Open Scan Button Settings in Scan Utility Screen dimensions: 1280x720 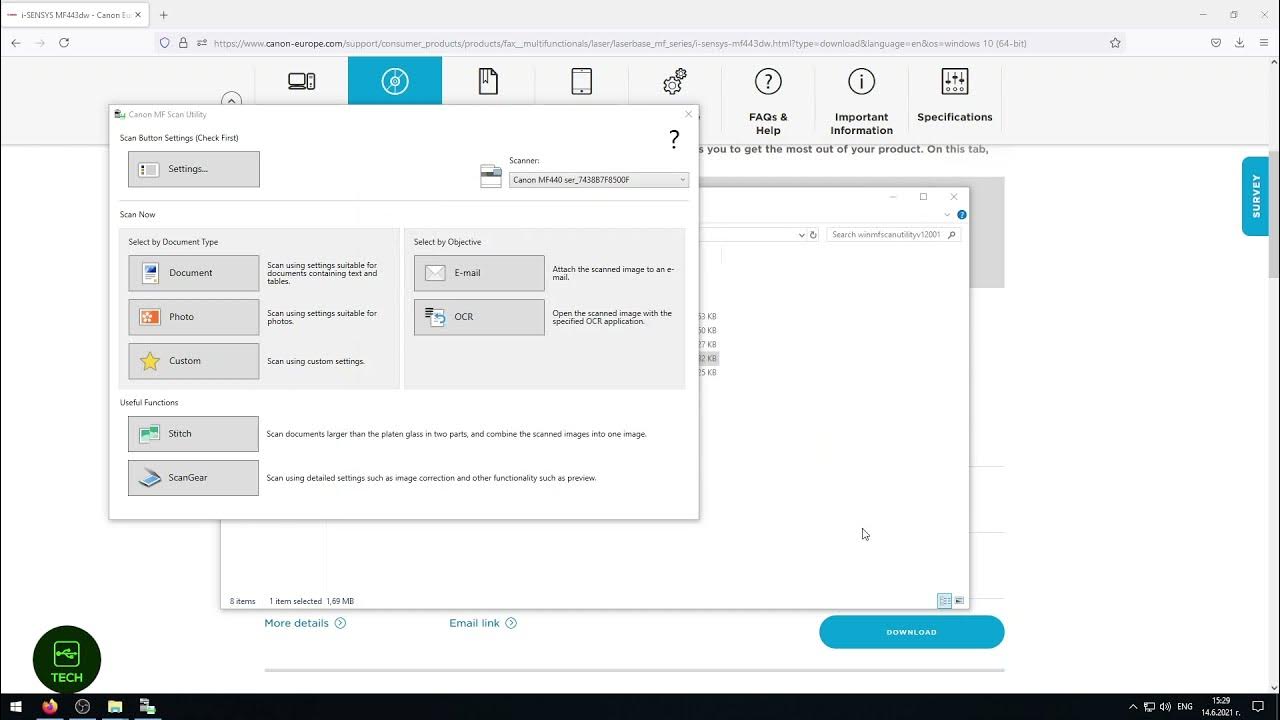pos(193,169)
